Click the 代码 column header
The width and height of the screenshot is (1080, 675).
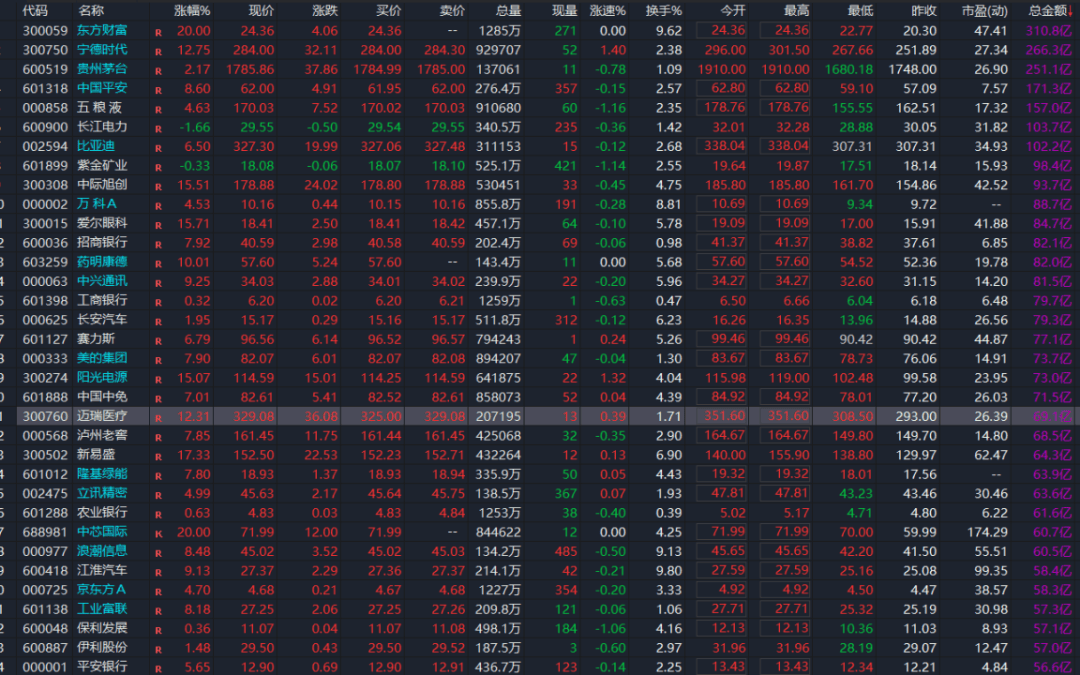click(35, 10)
